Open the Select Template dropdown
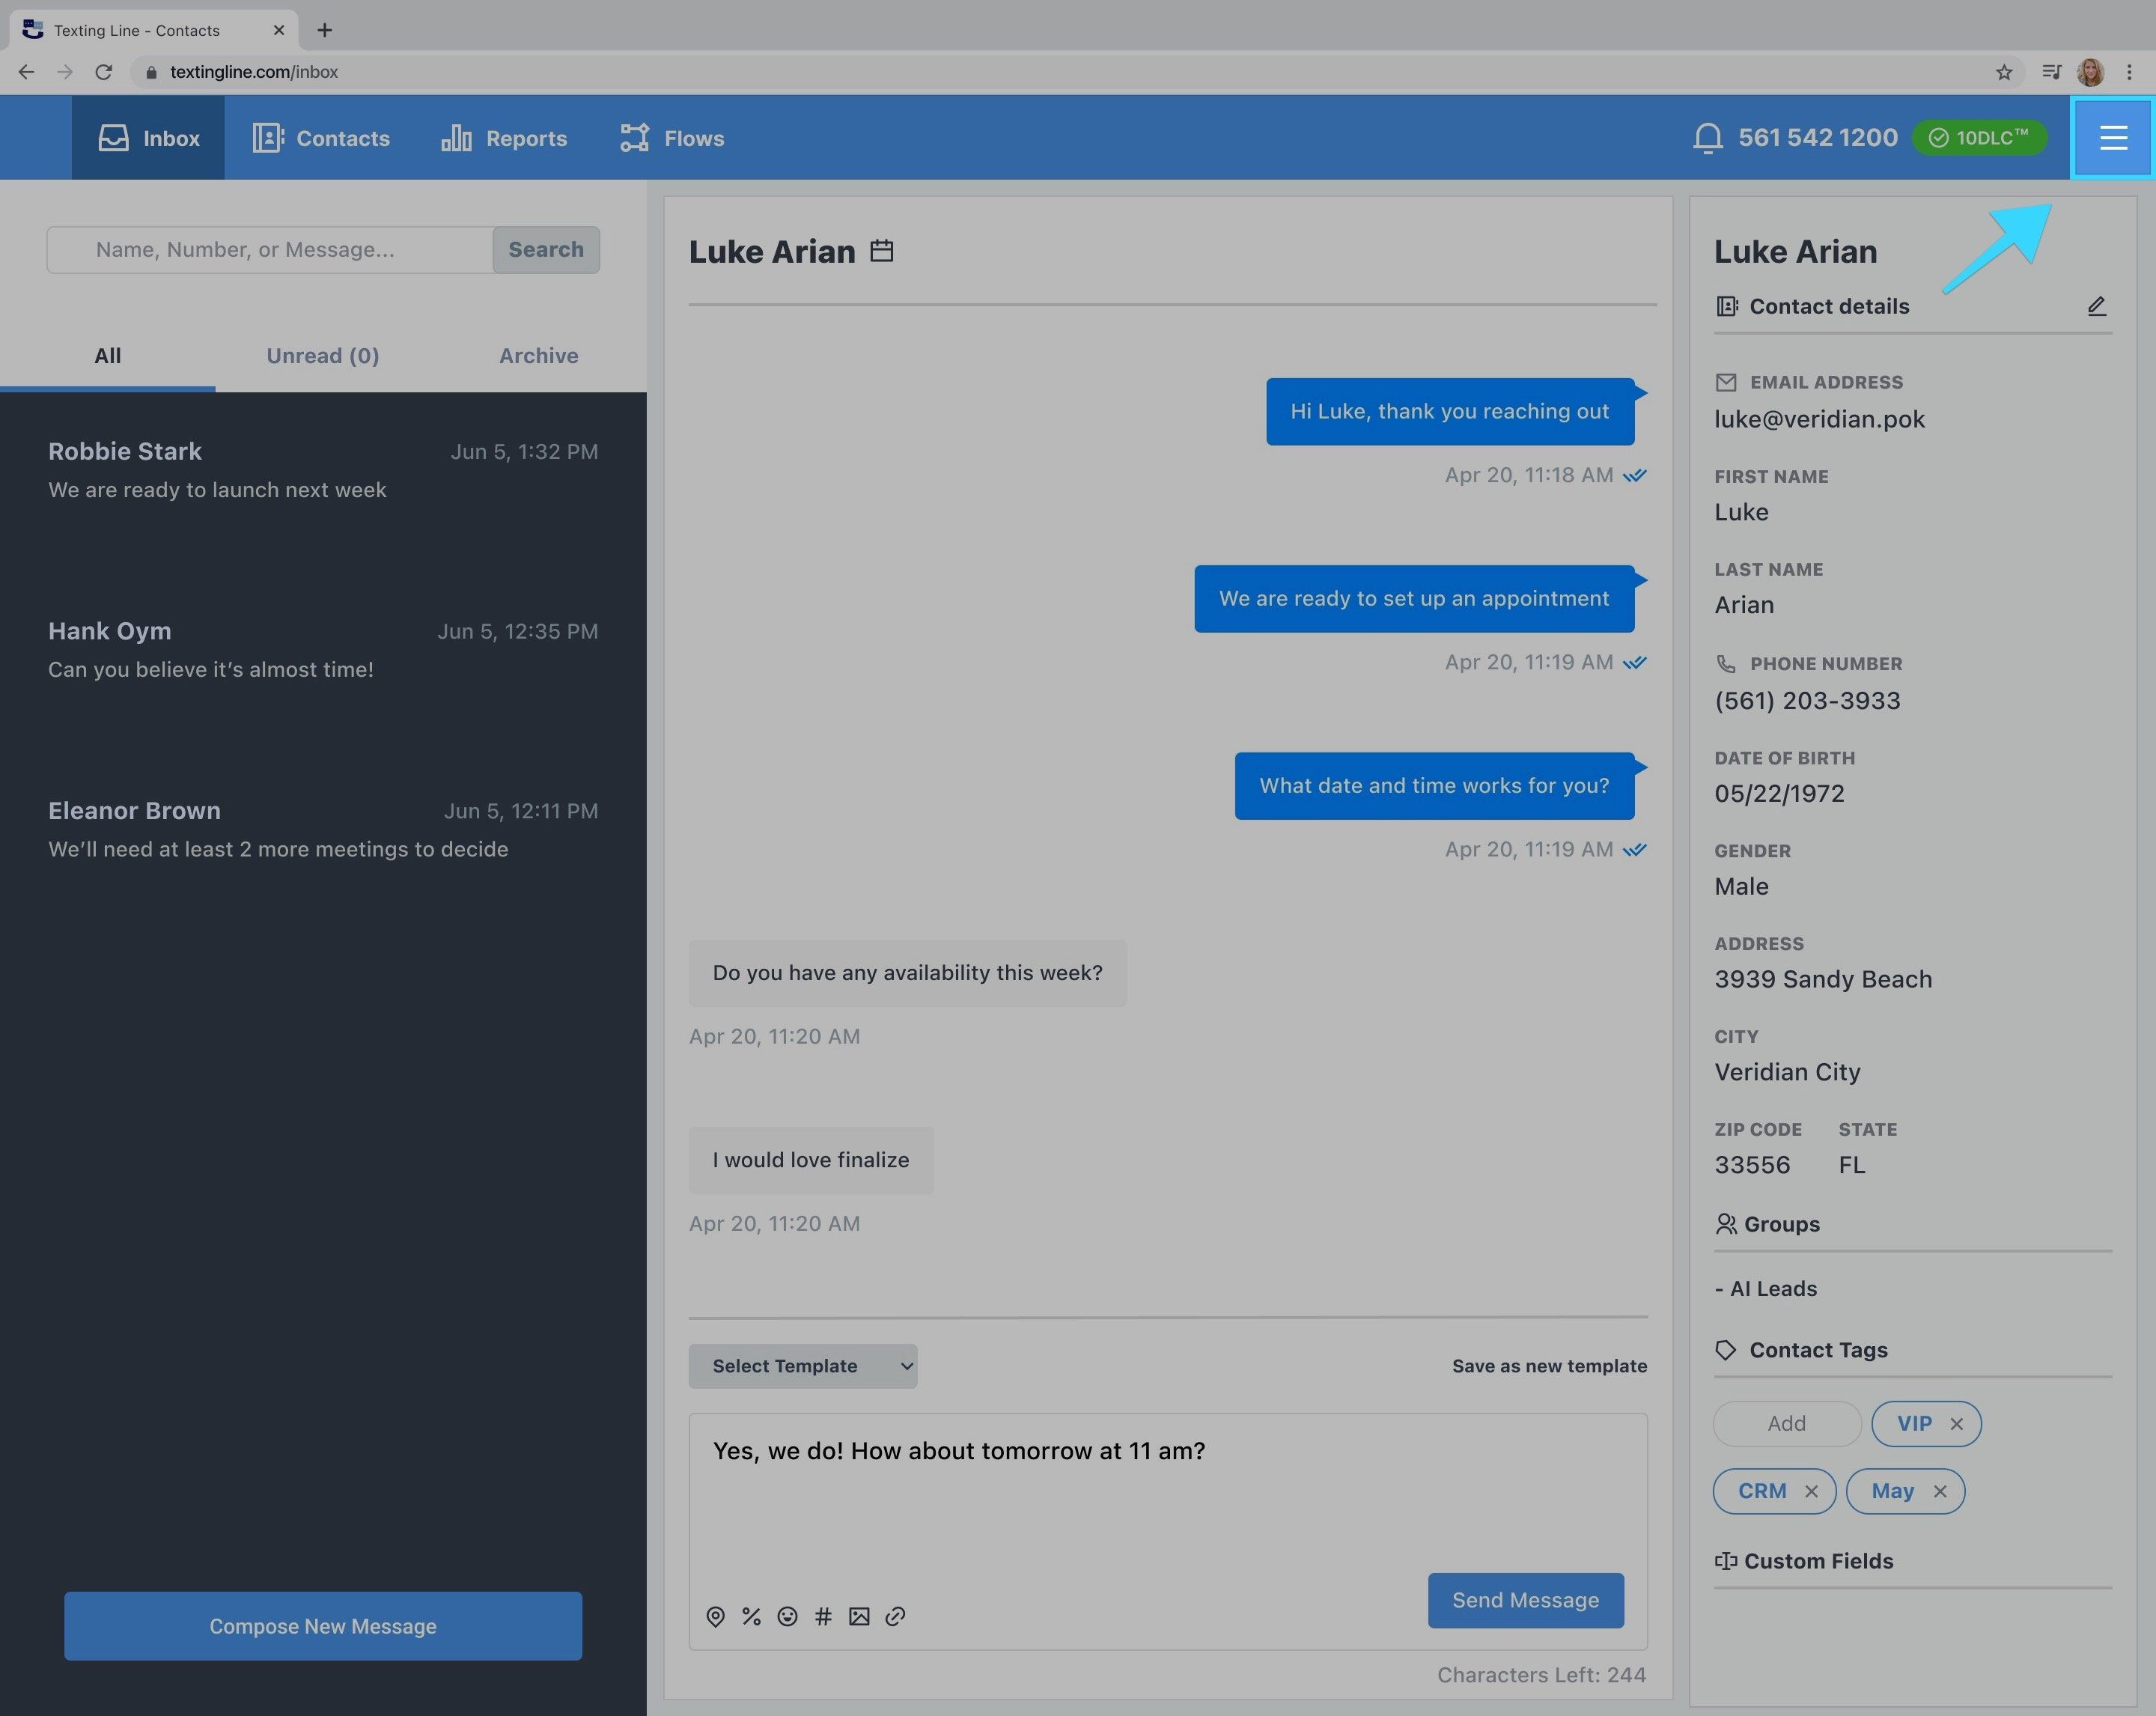Image resolution: width=2156 pixels, height=1716 pixels. click(802, 1366)
